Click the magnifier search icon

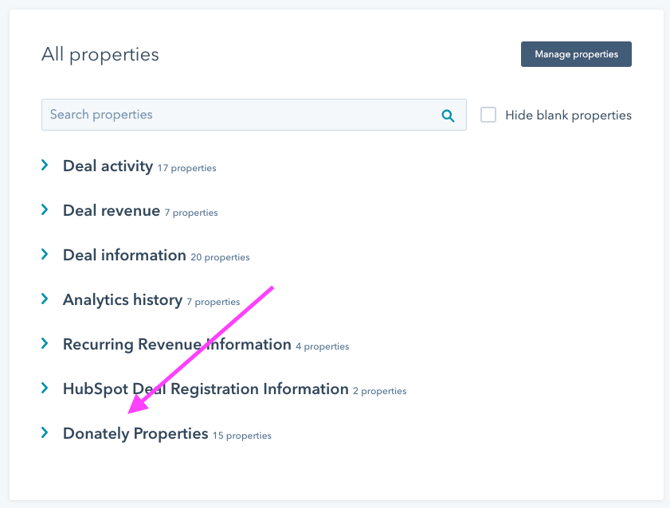coord(448,115)
